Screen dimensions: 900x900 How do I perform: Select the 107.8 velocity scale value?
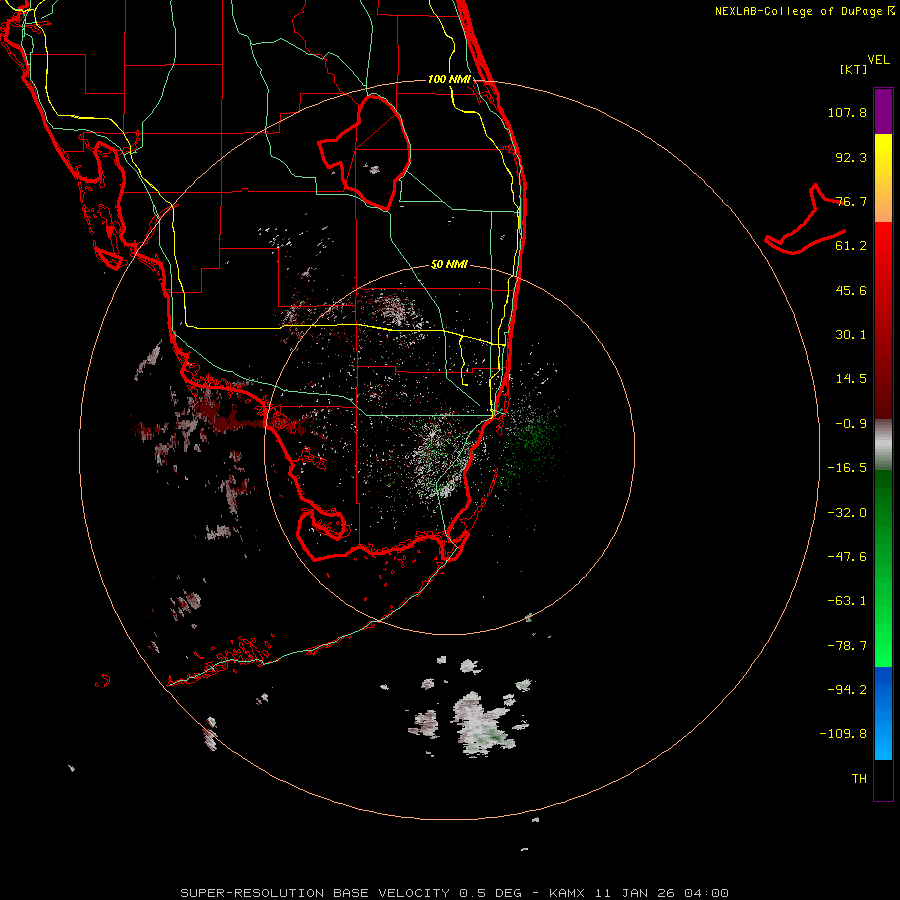[x=847, y=112]
